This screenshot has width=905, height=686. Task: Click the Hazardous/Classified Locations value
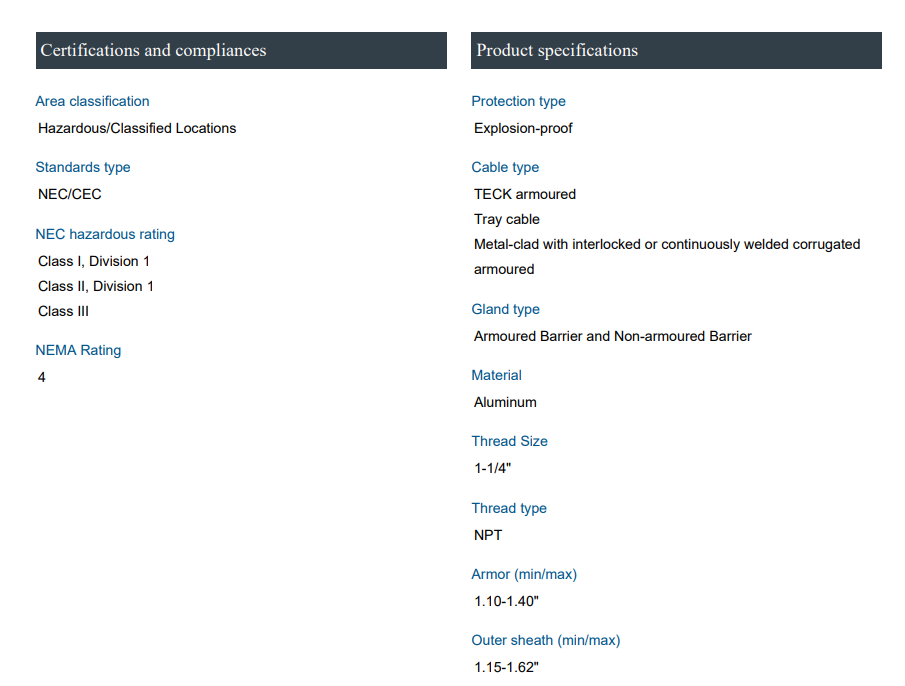coord(137,128)
